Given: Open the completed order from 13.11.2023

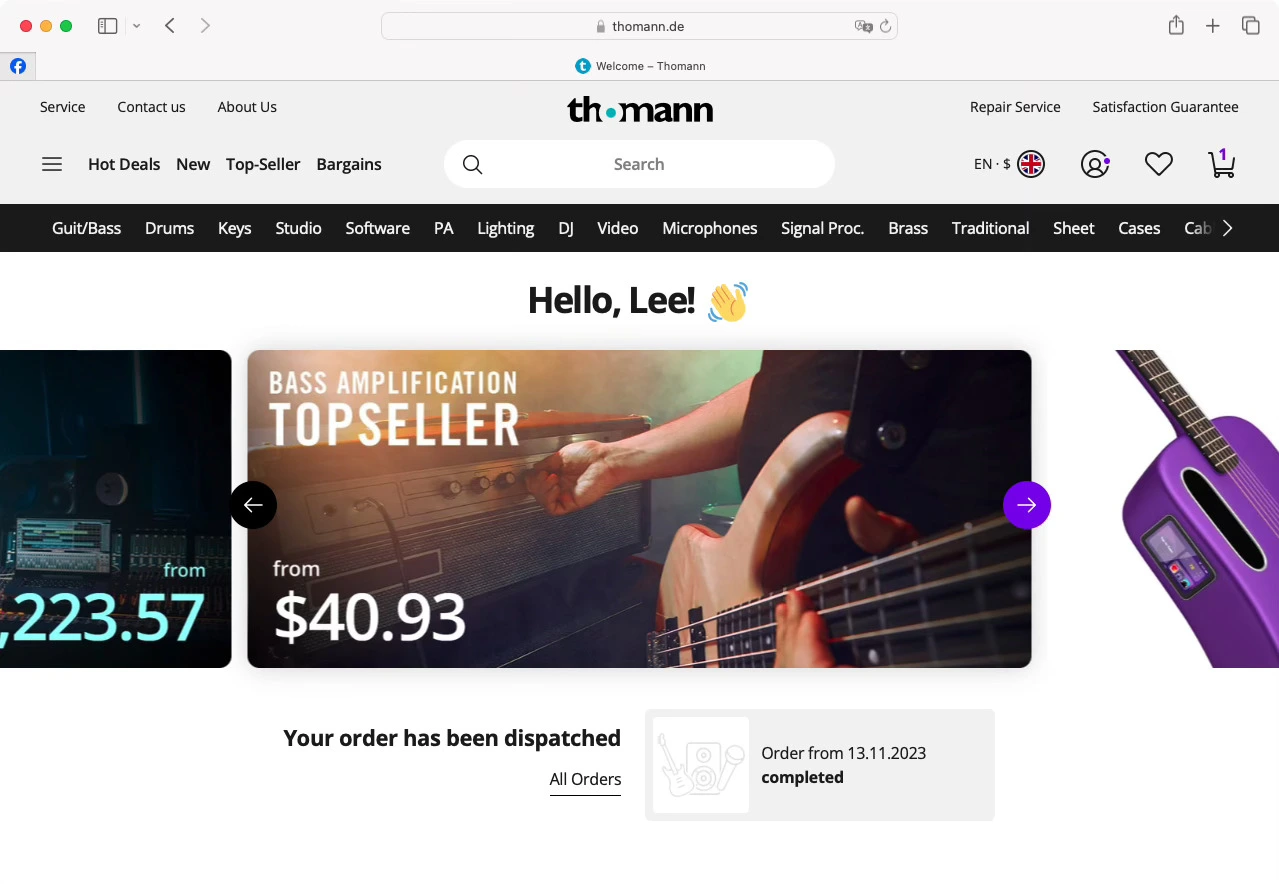Looking at the screenshot, I should point(820,765).
